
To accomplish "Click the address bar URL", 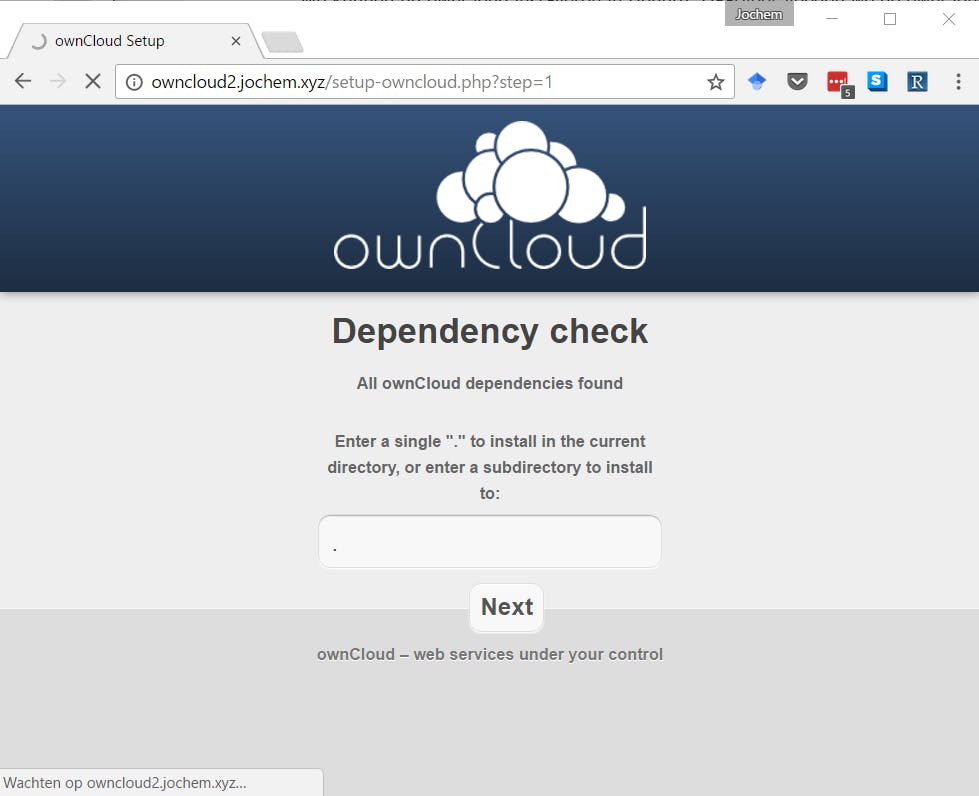I will tap(352, 82).
